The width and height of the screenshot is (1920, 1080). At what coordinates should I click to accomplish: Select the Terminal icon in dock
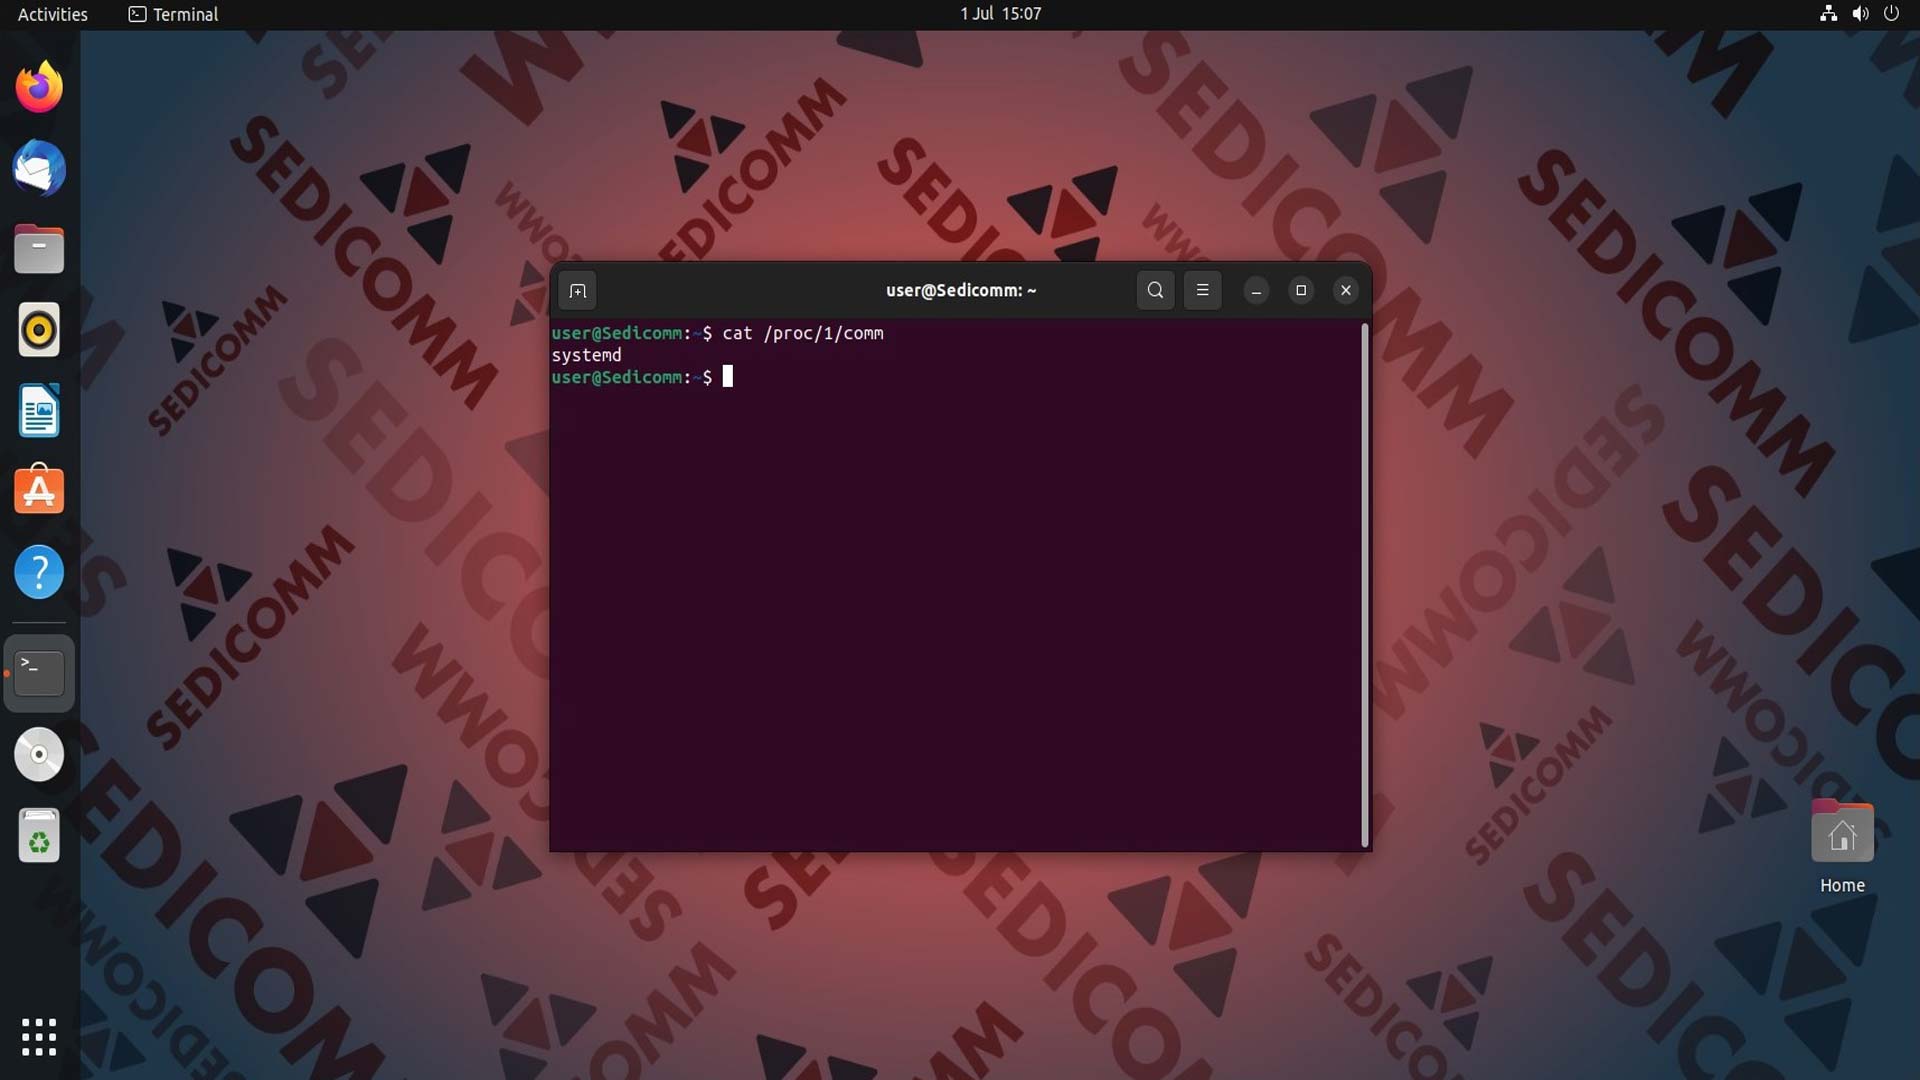(39, 674)
